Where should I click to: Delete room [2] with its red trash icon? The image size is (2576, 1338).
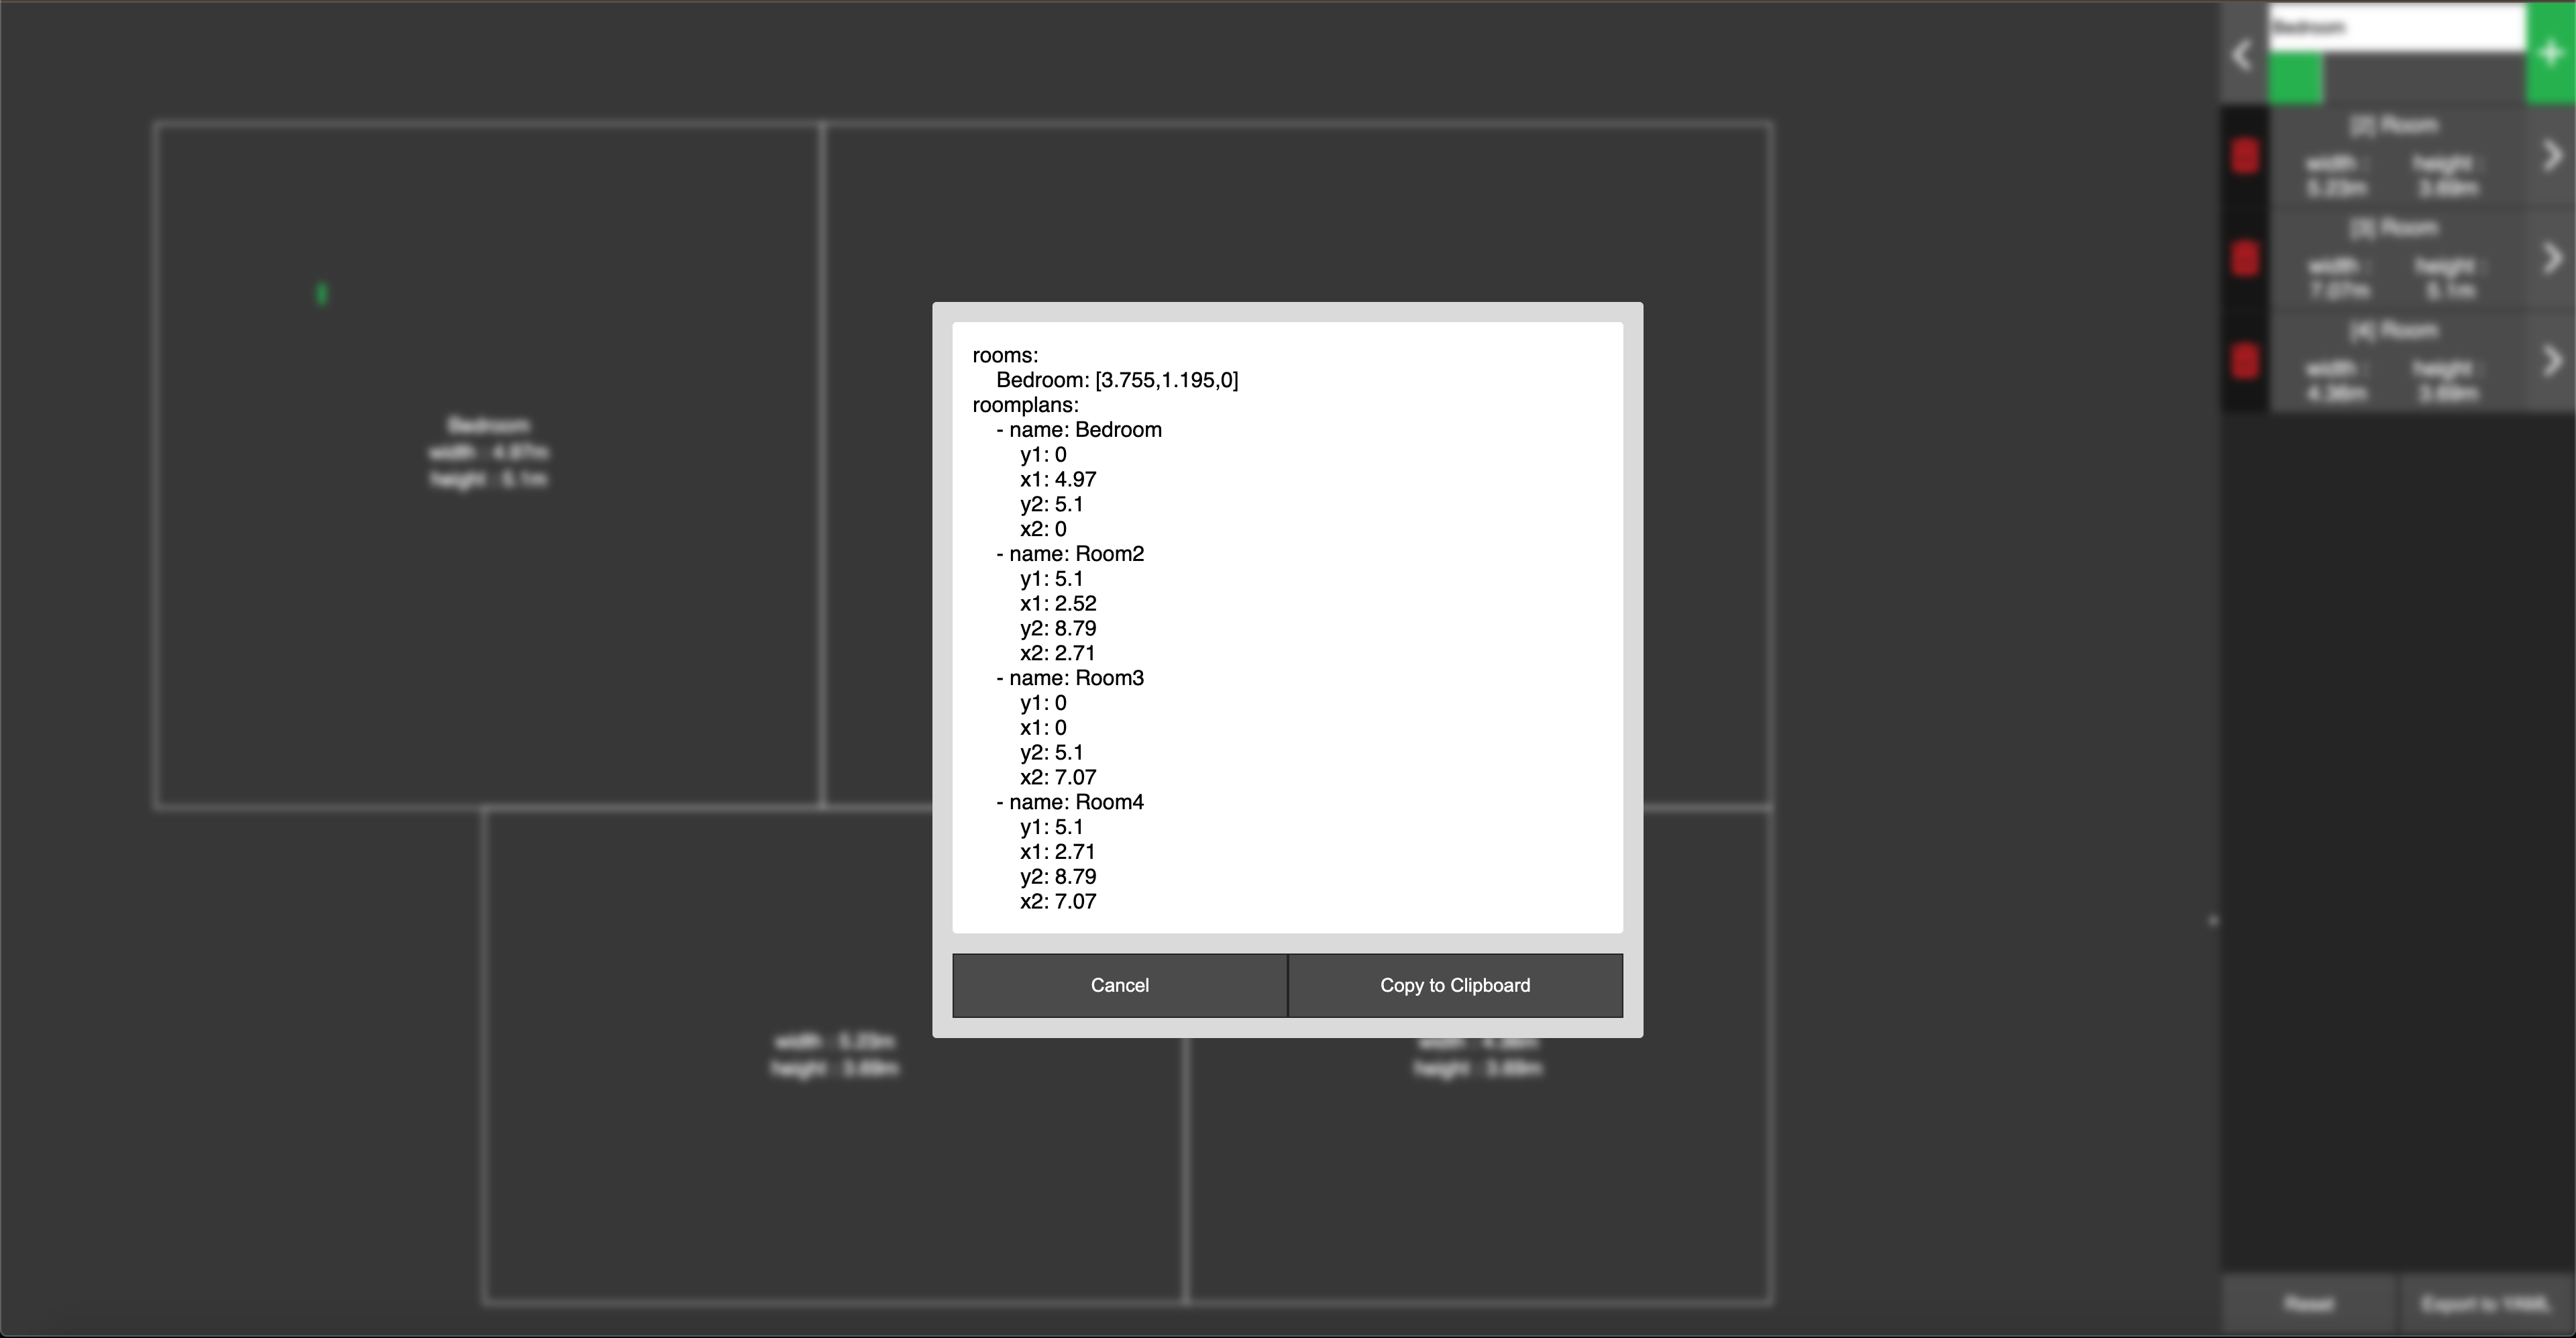[2245, 157]
